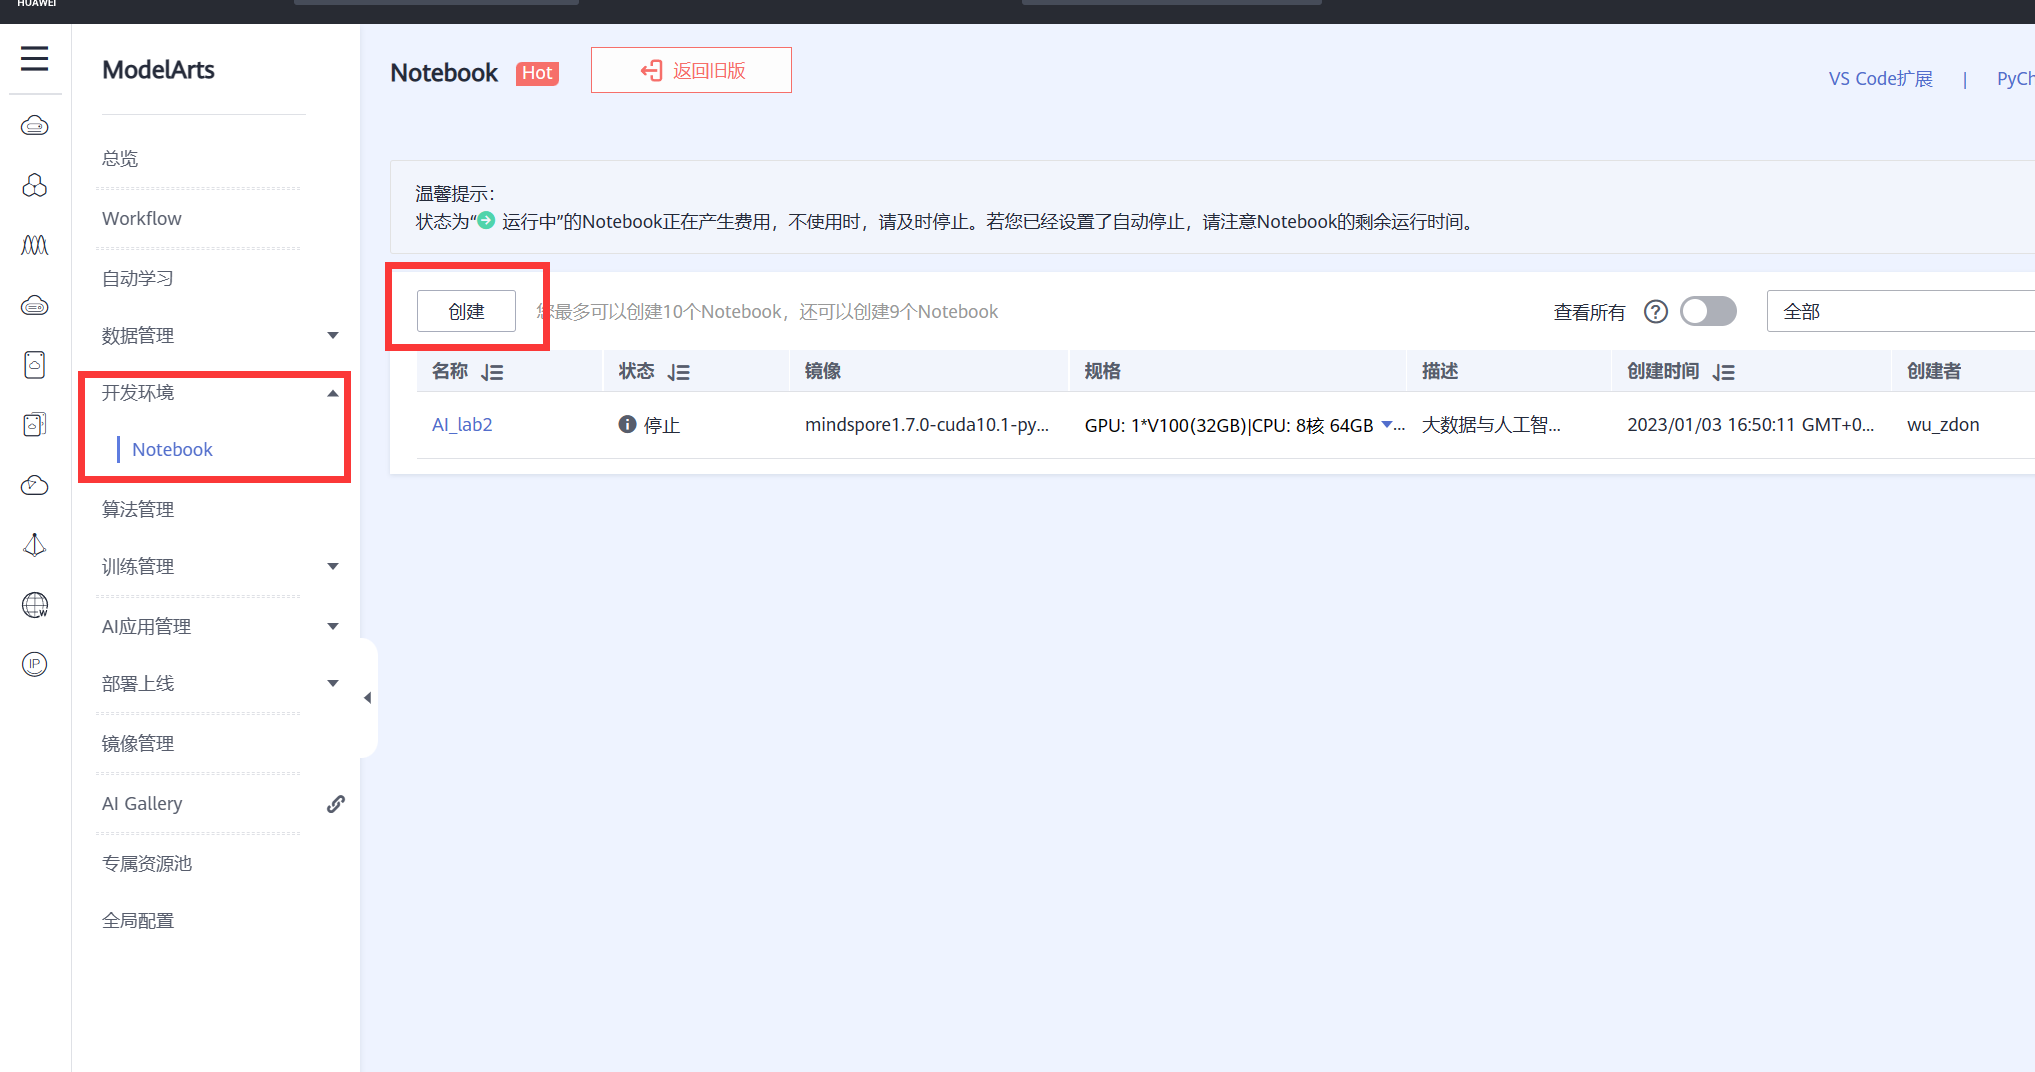Click the ModelArts title

click(x=158, y=70)
